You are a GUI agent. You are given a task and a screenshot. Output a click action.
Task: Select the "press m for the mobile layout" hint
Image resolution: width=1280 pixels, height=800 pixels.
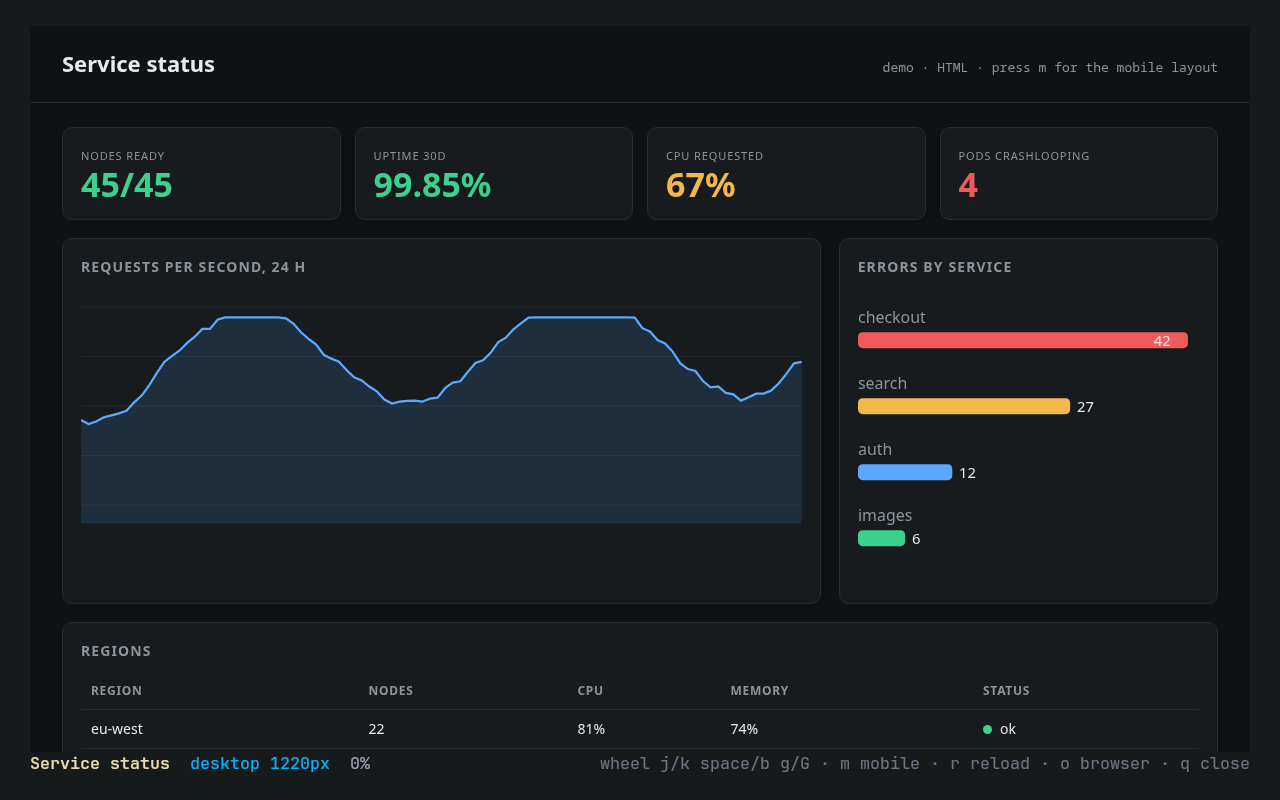tap(1105, 67)
